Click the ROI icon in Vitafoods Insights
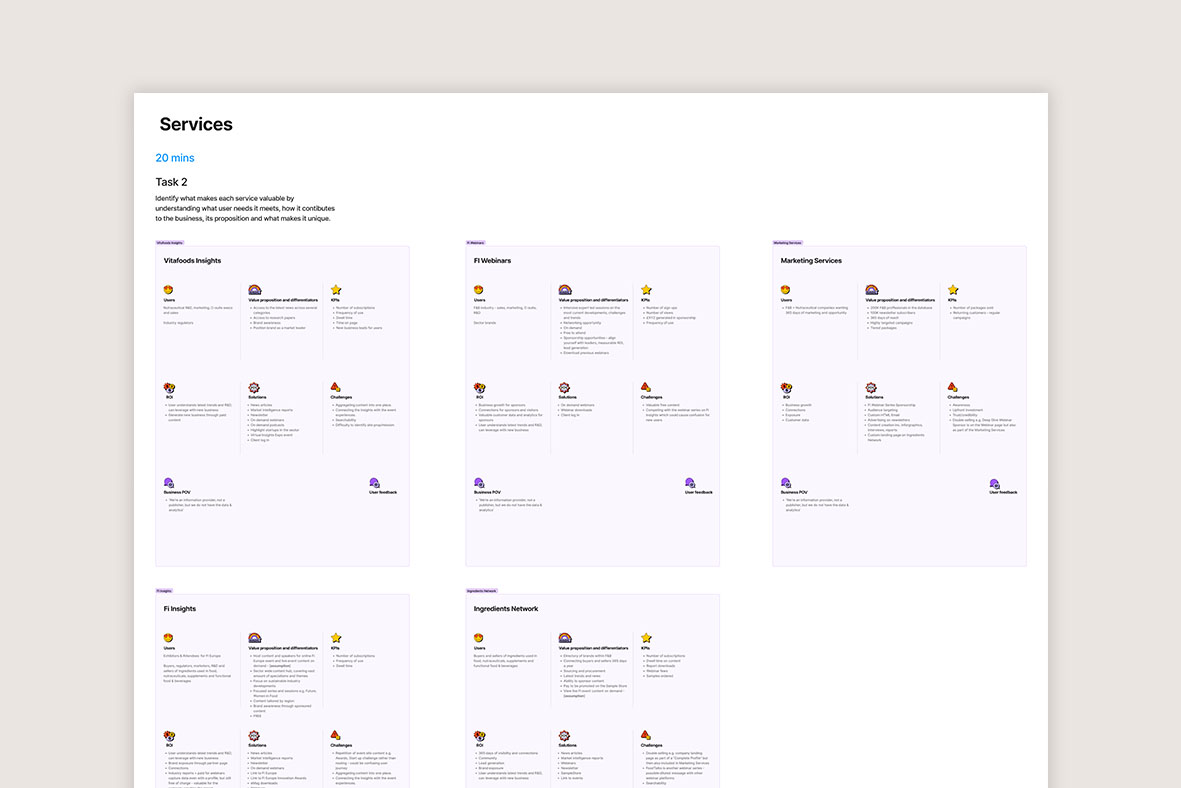The image size is (1181, 788). pos(169,387)
